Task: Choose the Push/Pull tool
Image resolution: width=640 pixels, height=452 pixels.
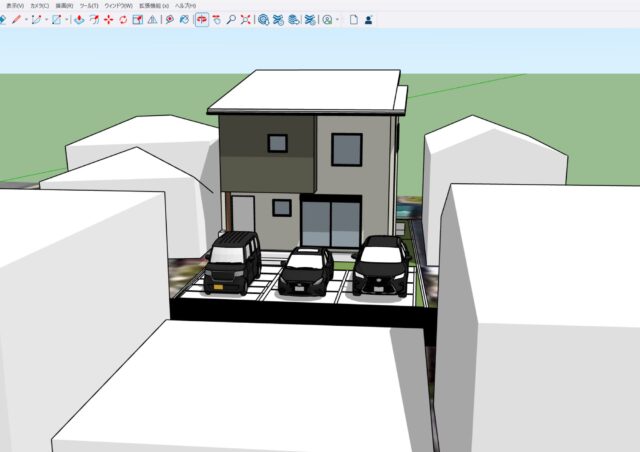Action: pos(79,19)
